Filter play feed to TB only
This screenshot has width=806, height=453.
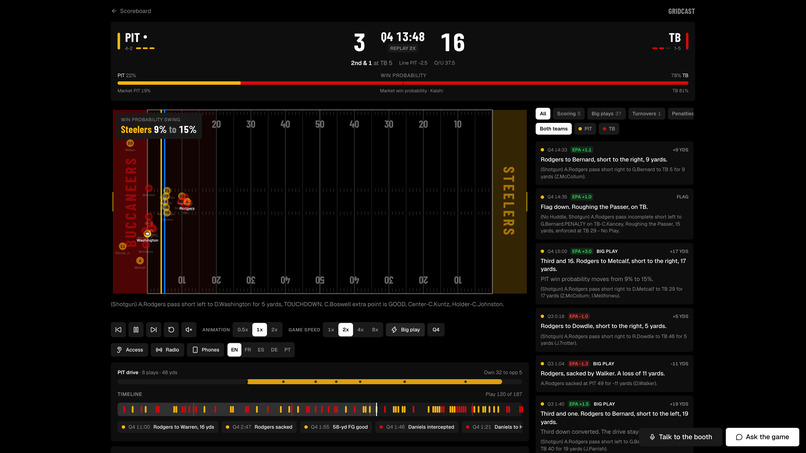(x=609, y=129)
